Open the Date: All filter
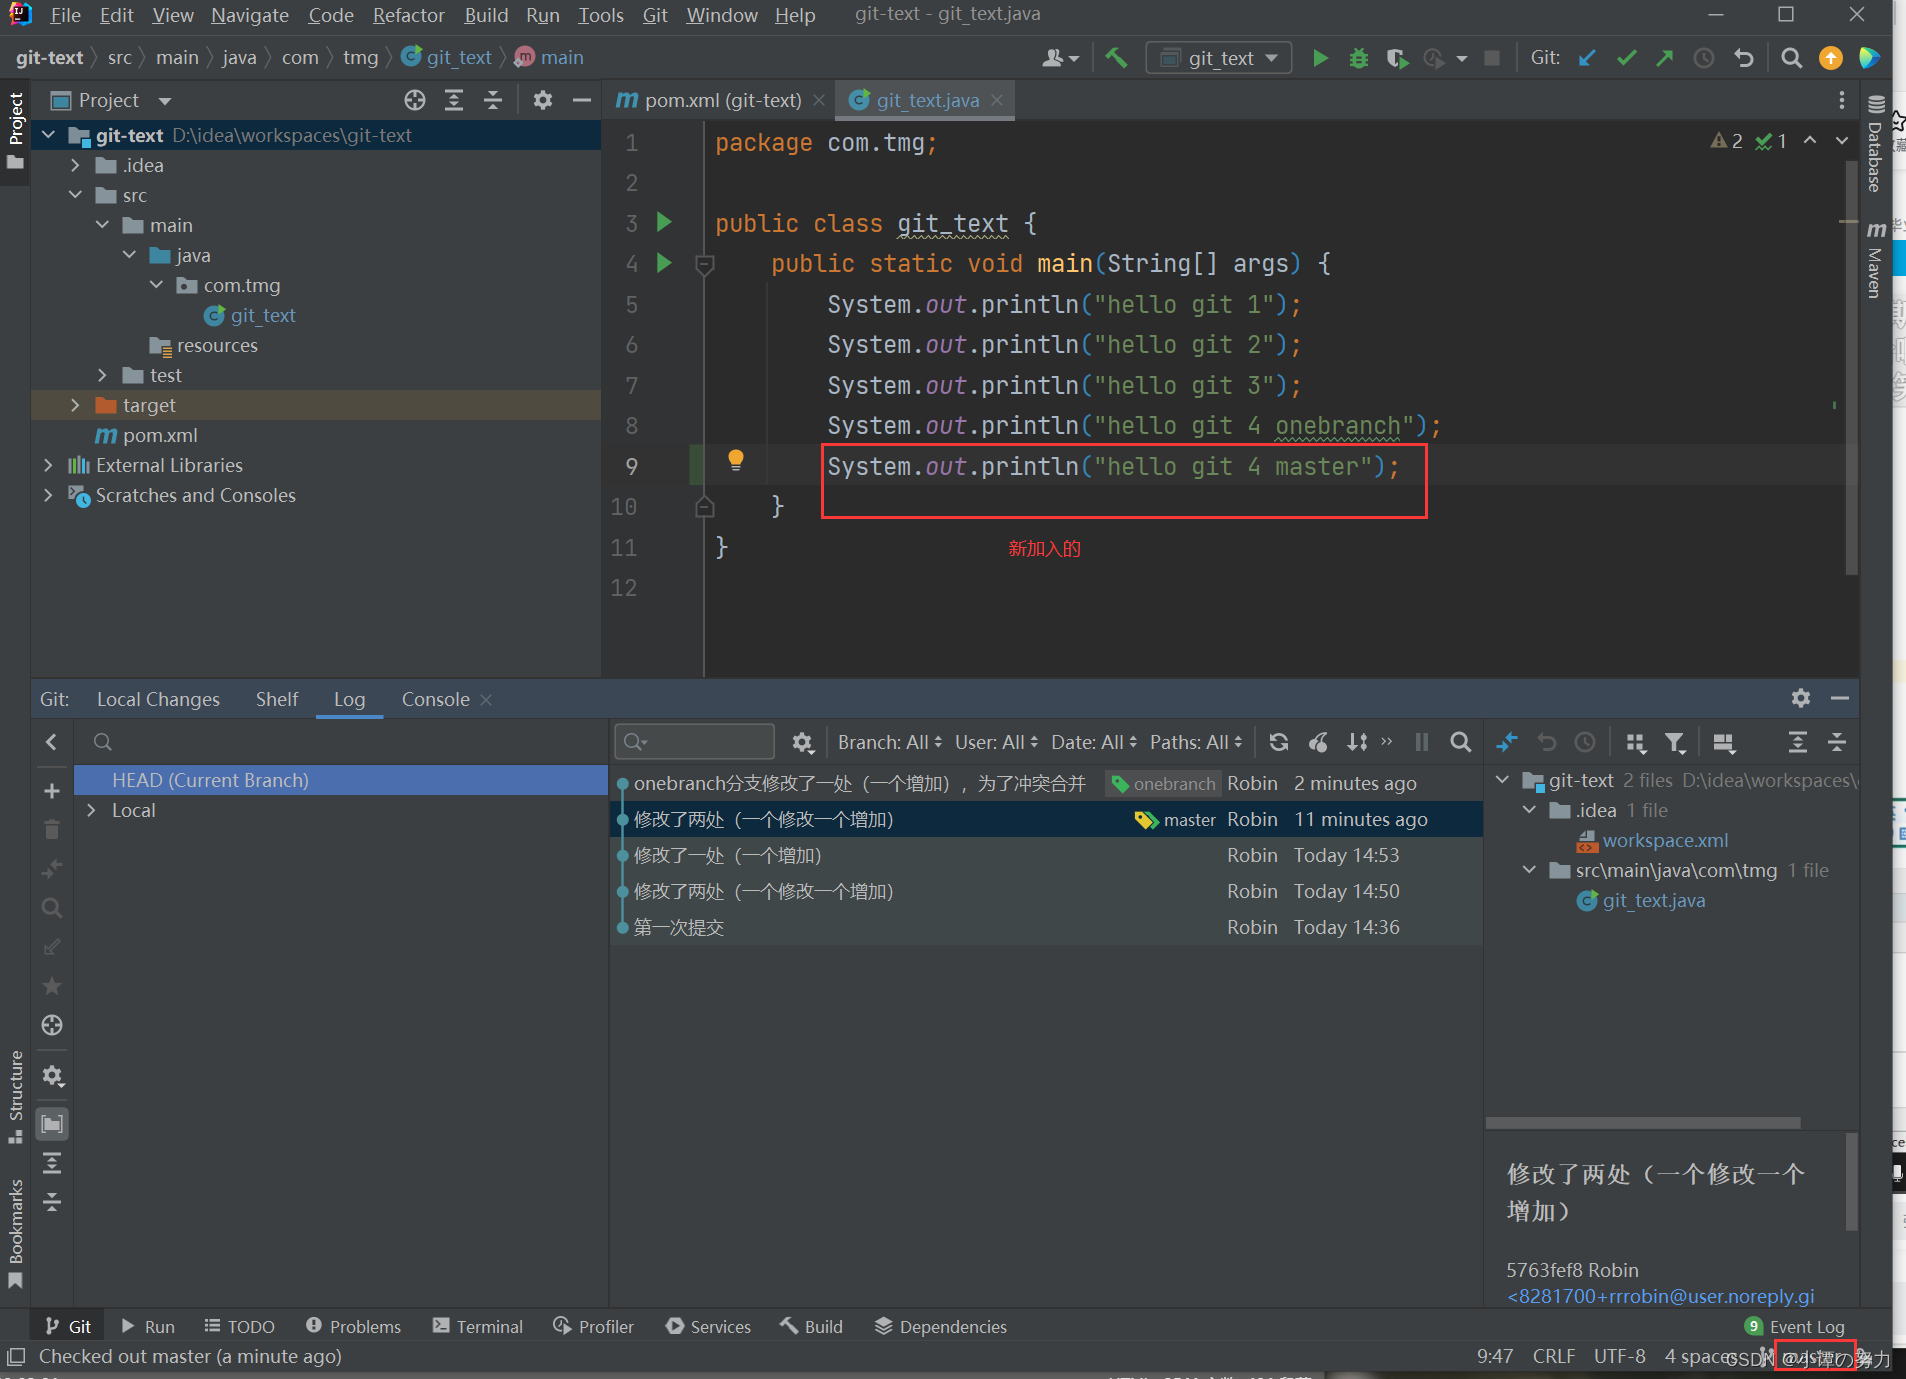The width and height of the screenshot is (1906, 1379). tap(1094, 742)
